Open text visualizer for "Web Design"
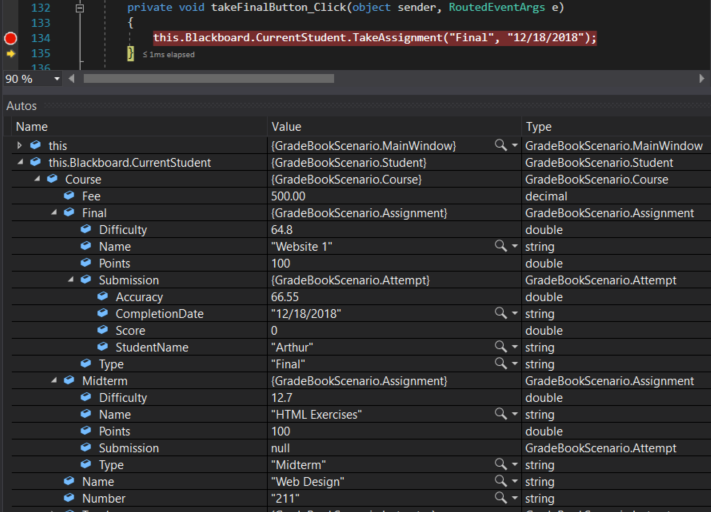The width and height of the screenshot is (711, 512). coord(501,481)
